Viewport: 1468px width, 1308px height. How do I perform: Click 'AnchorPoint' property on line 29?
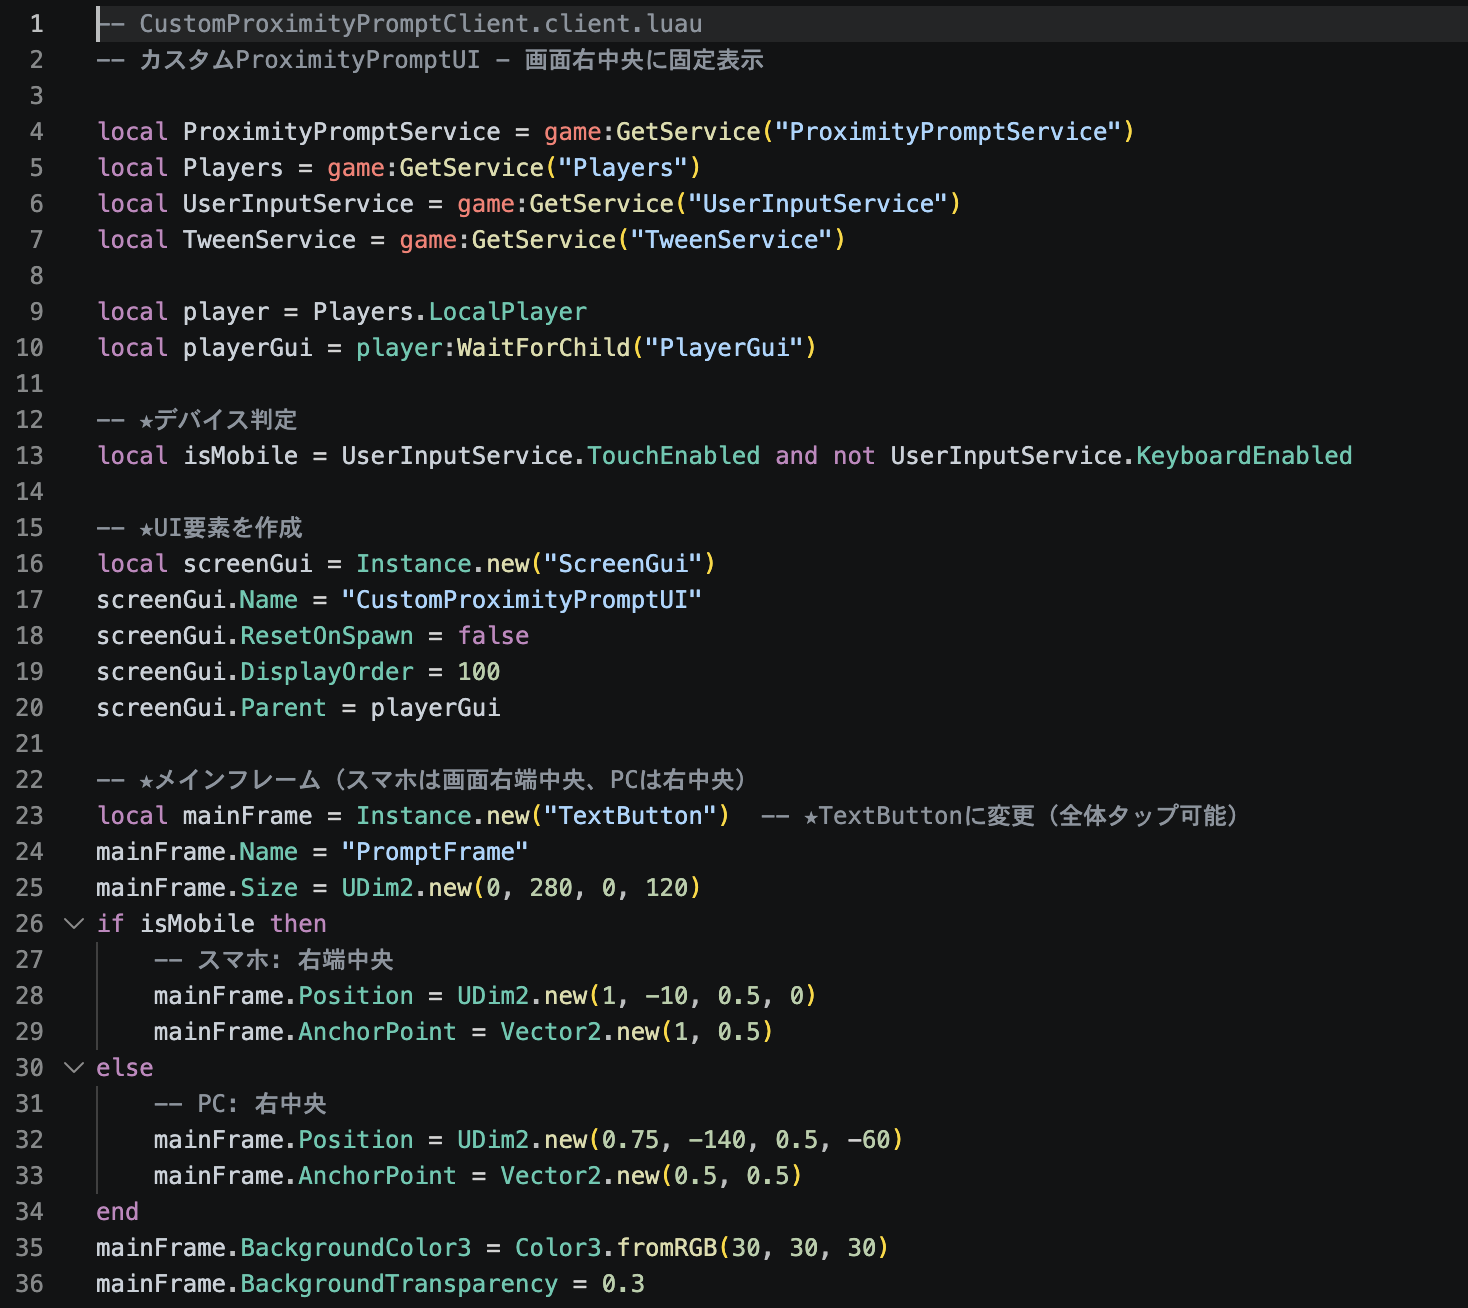coord(377,1031)
